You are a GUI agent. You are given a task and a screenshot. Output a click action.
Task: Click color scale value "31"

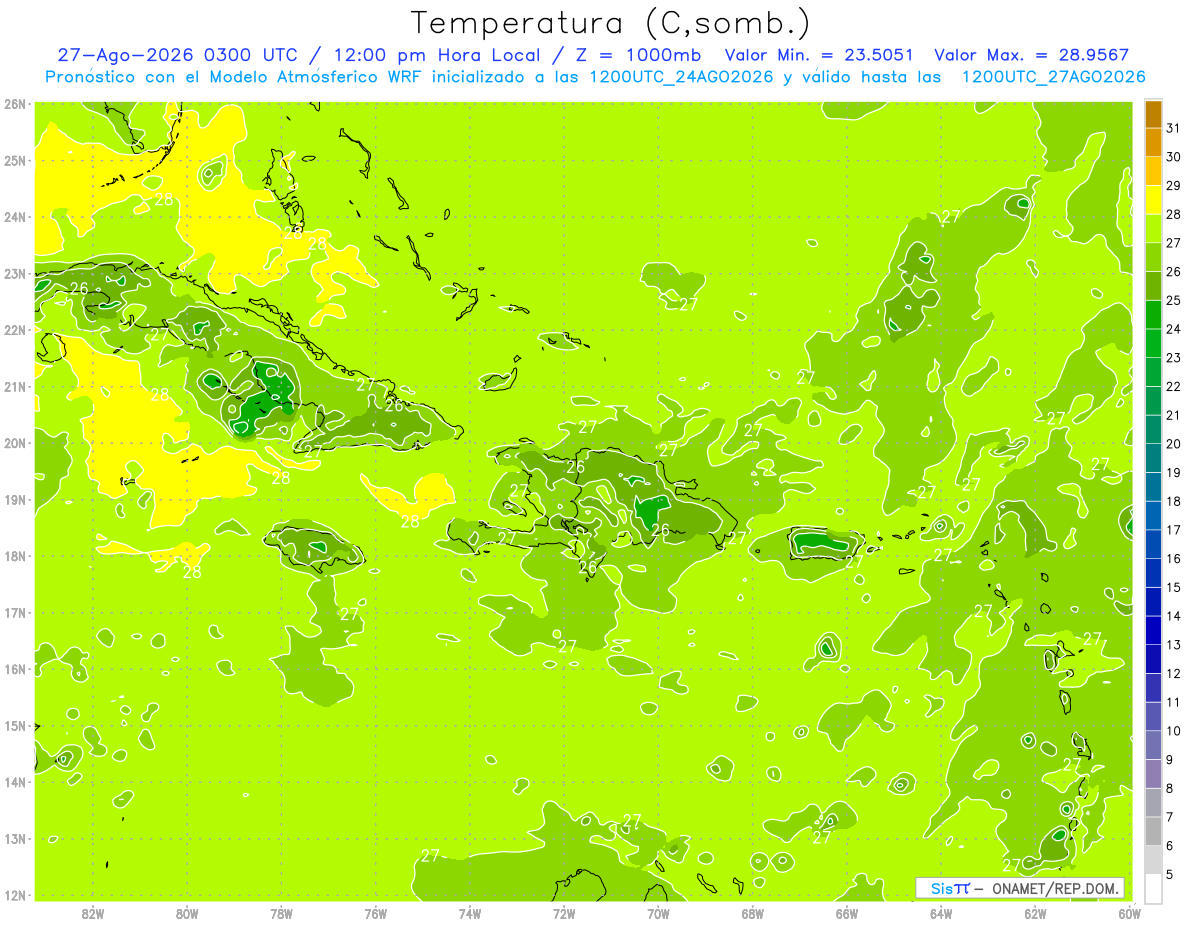tap(1173, 128)
